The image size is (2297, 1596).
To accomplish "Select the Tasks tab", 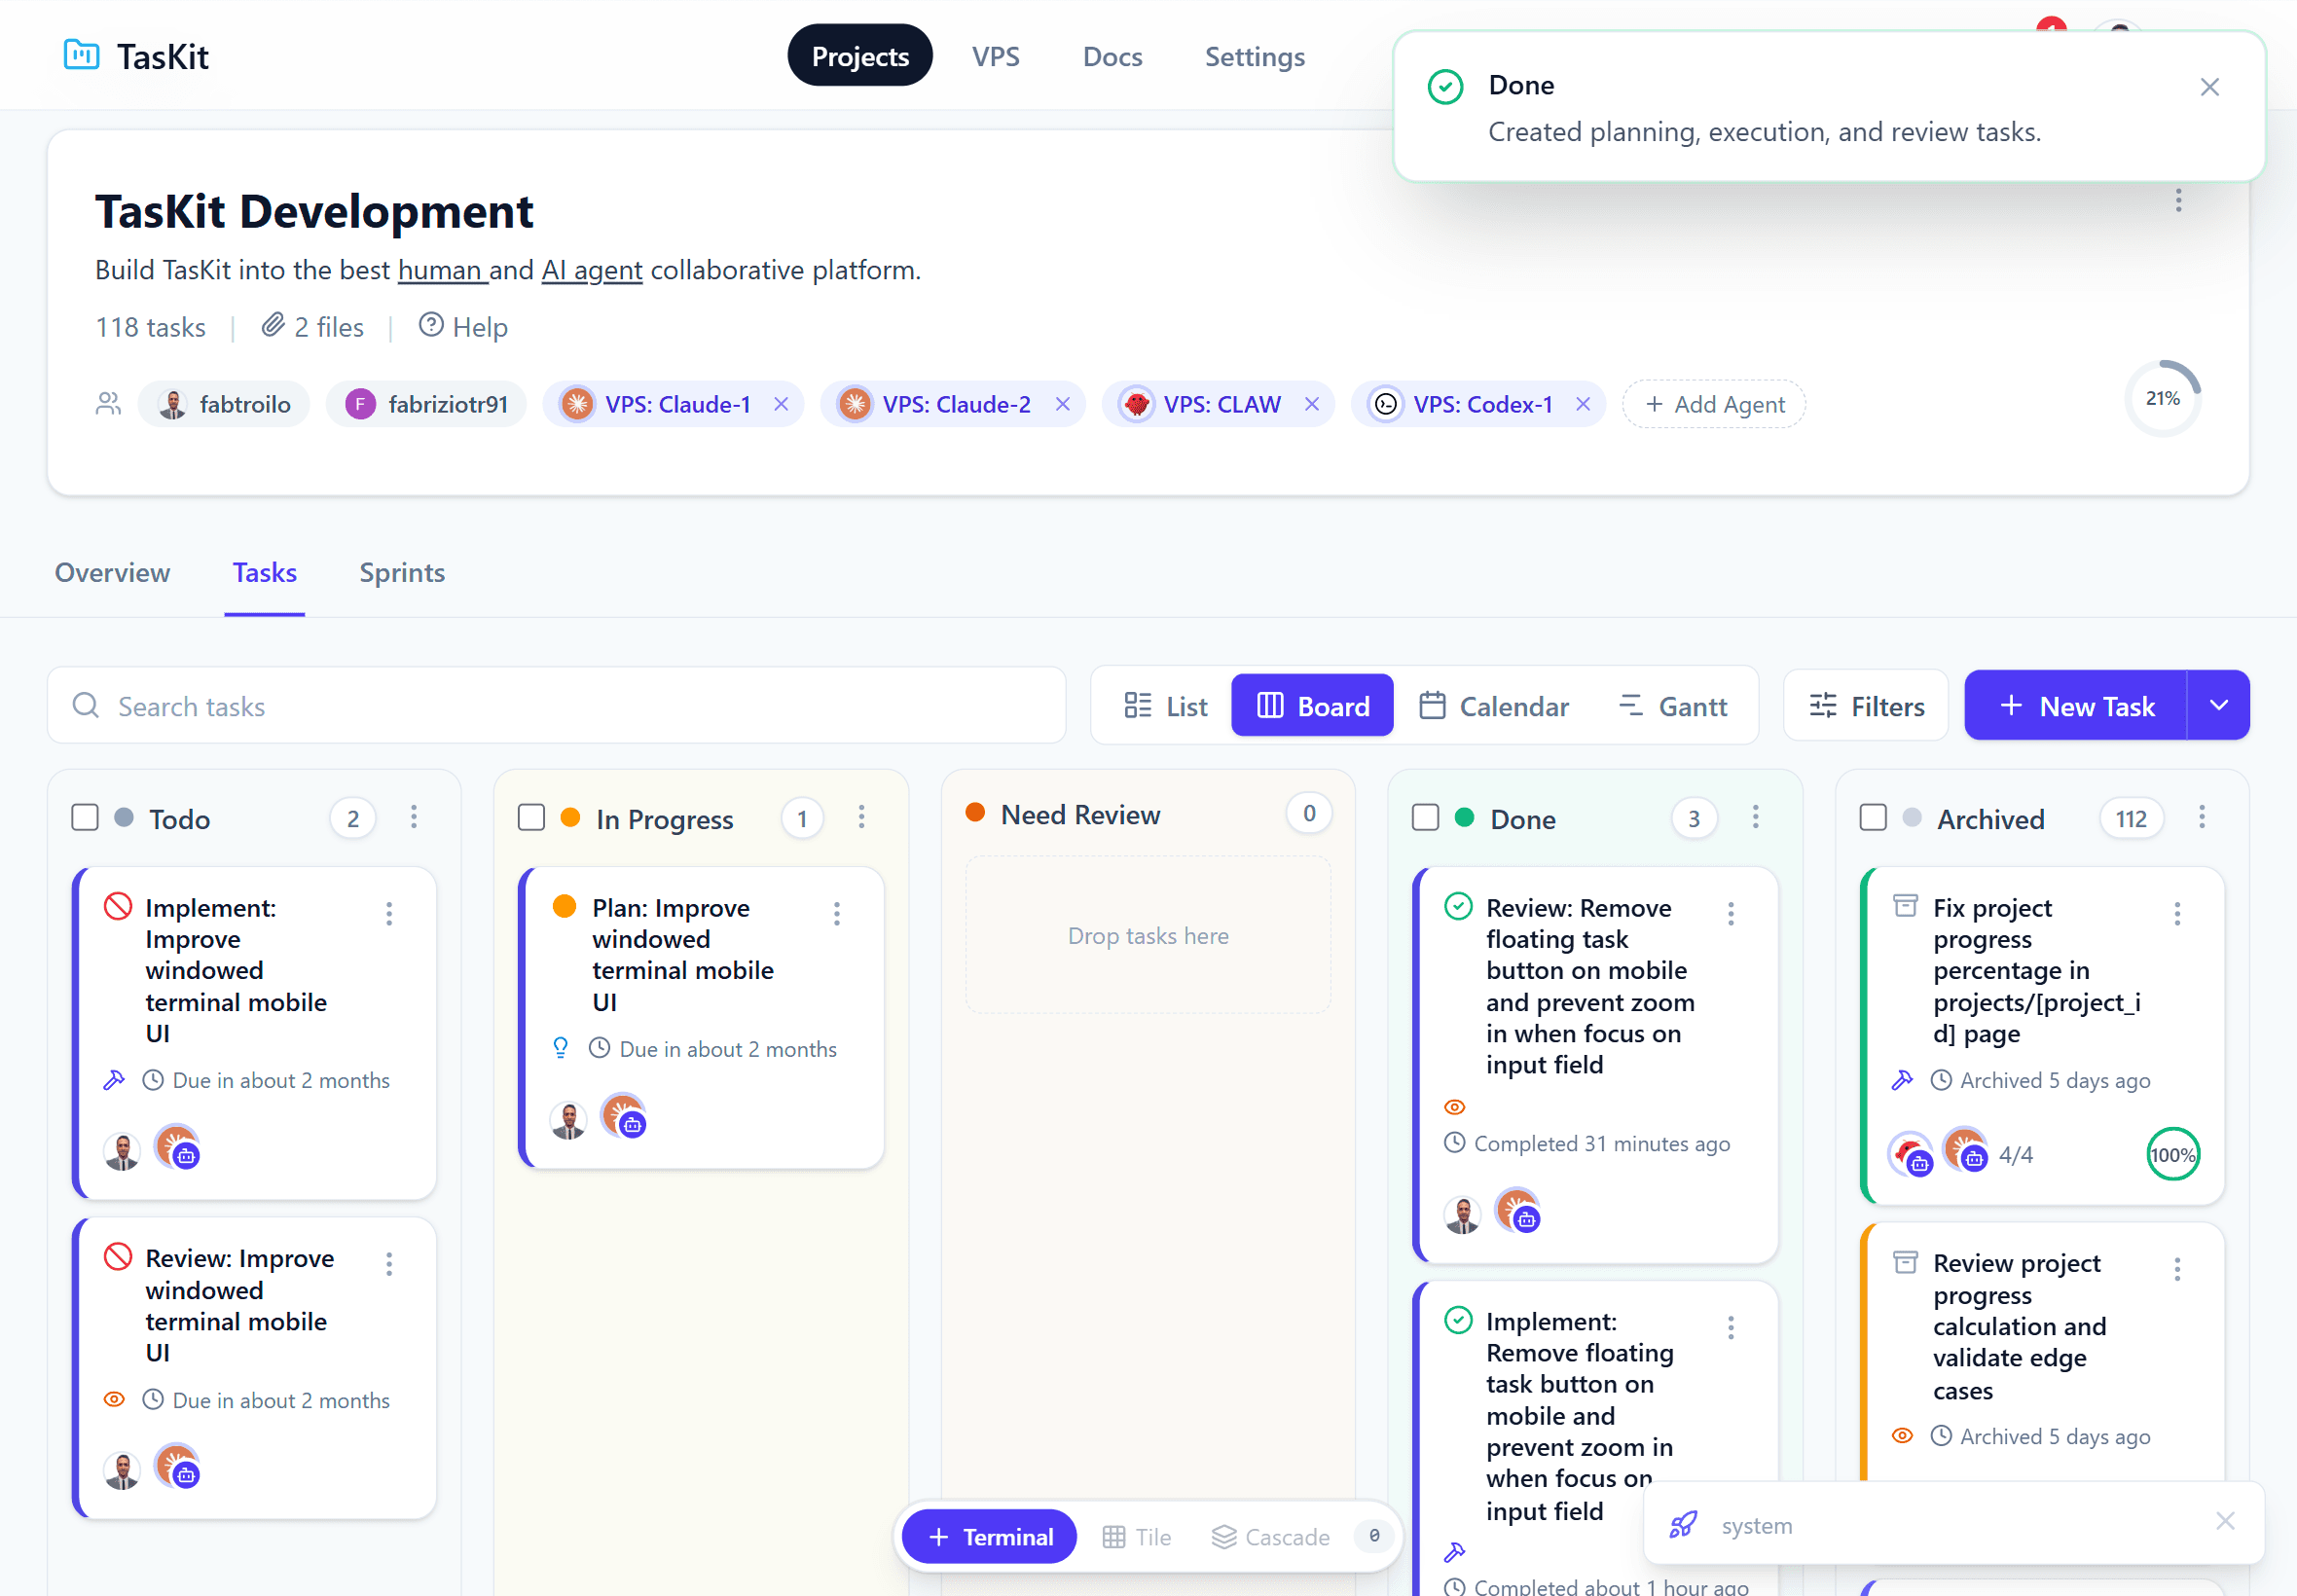I will point(265,572).
